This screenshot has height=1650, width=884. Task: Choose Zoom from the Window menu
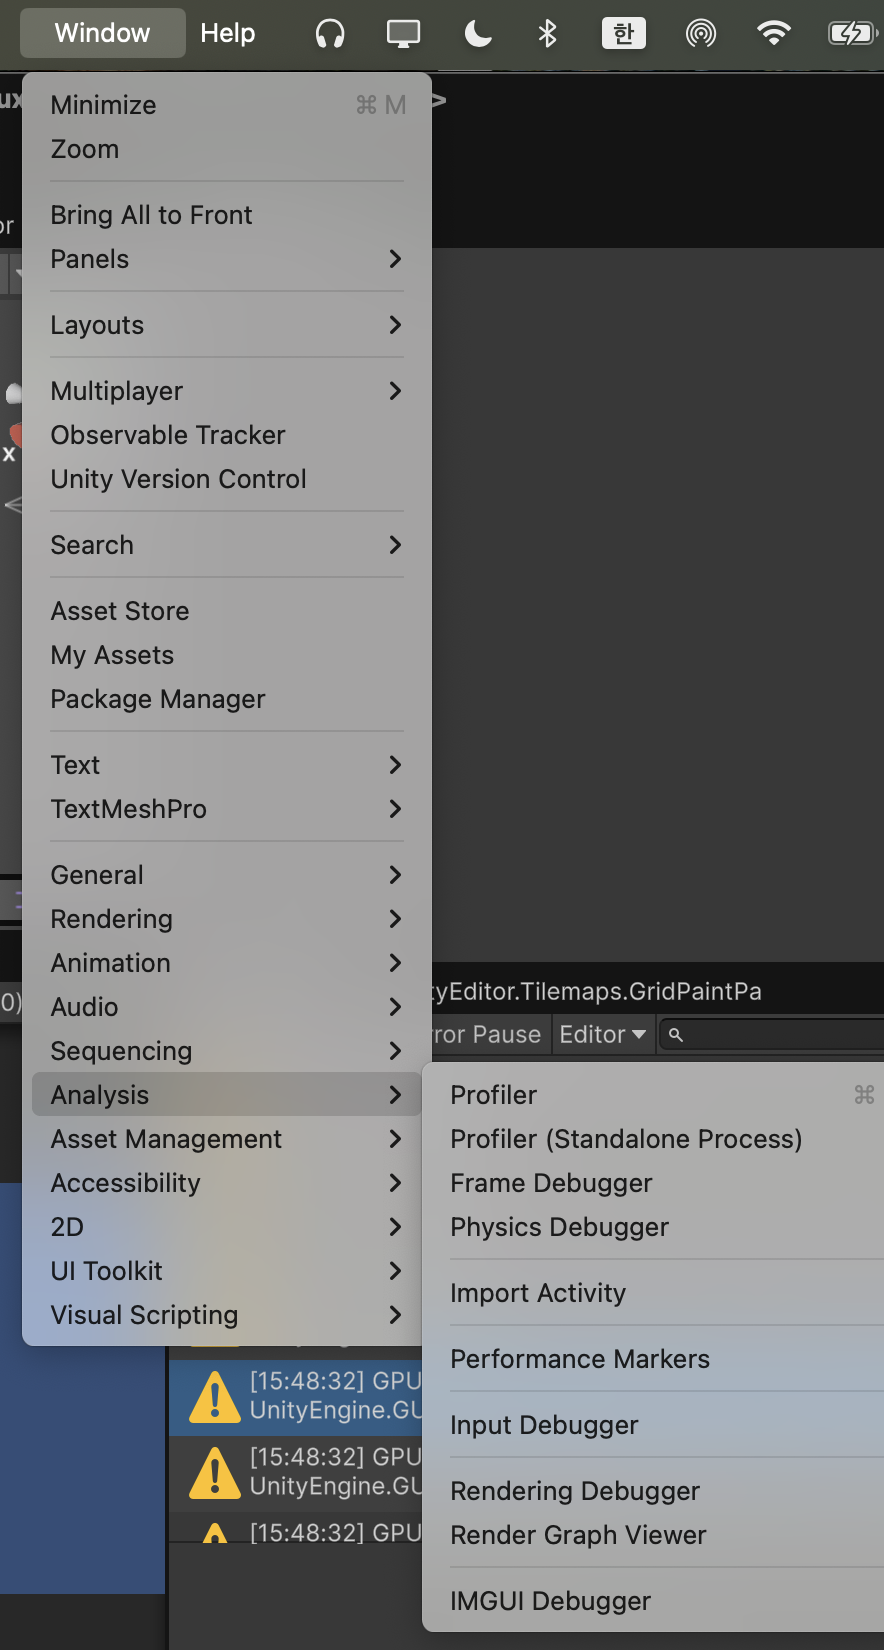pos(227,149)
